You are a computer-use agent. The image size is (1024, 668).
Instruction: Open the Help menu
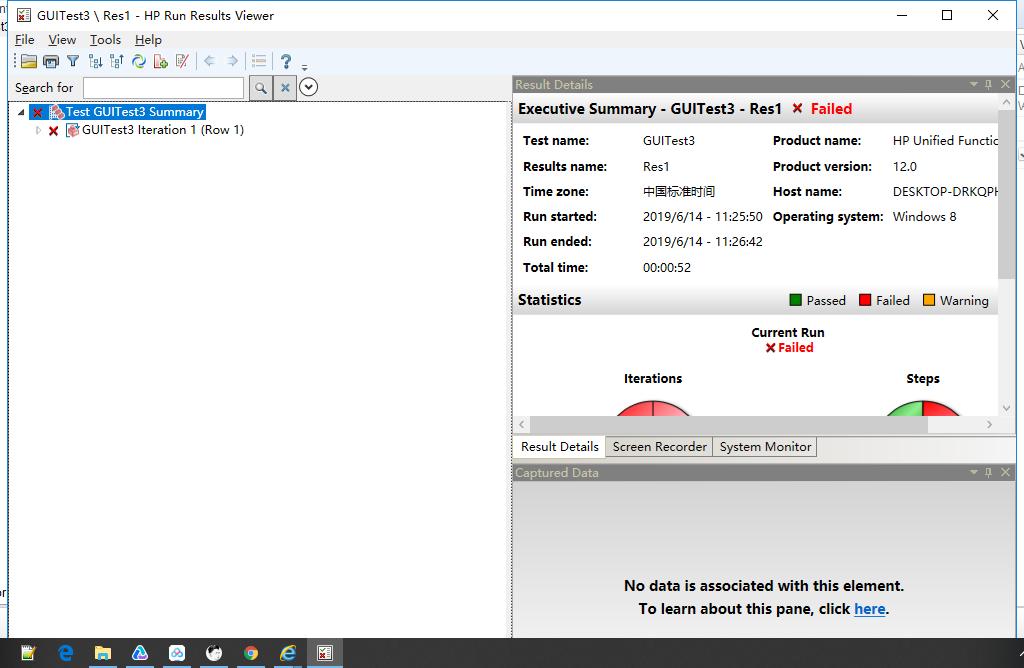click(x=148, y=40)
